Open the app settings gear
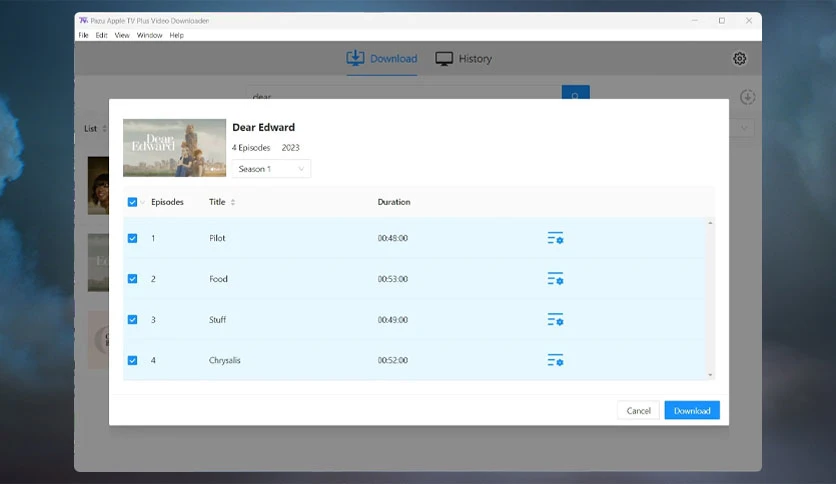The height and width of the screenshot is (484, 836). (x=740, y=59)
